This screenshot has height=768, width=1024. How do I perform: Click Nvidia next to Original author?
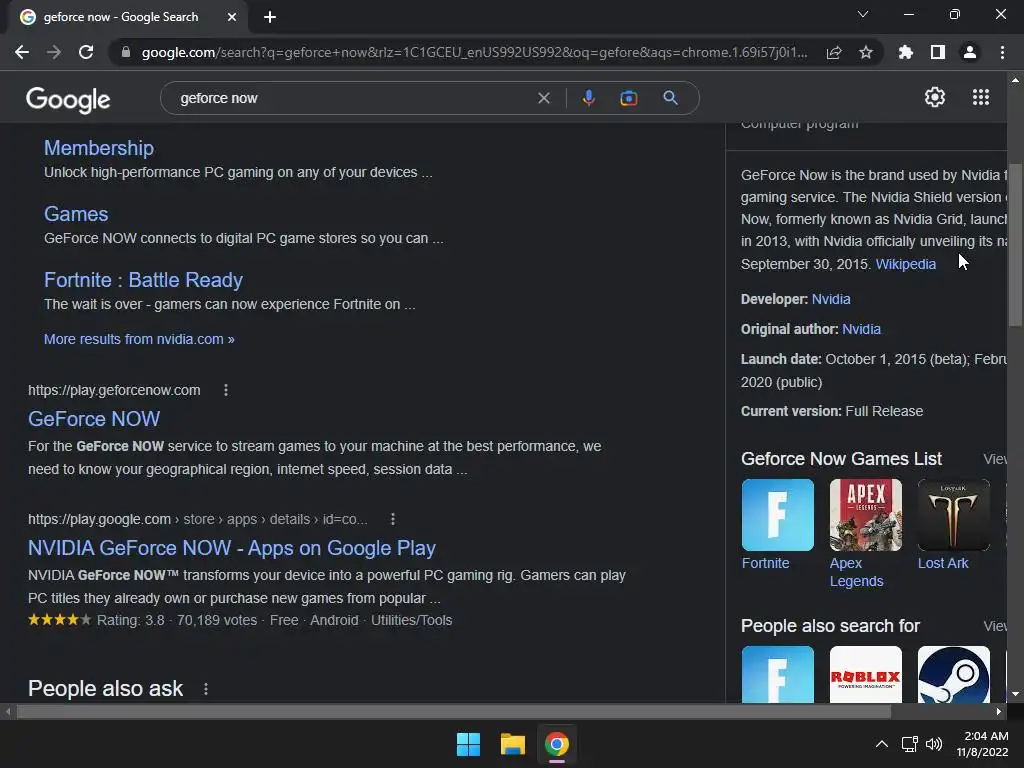(x=861, y=329)
